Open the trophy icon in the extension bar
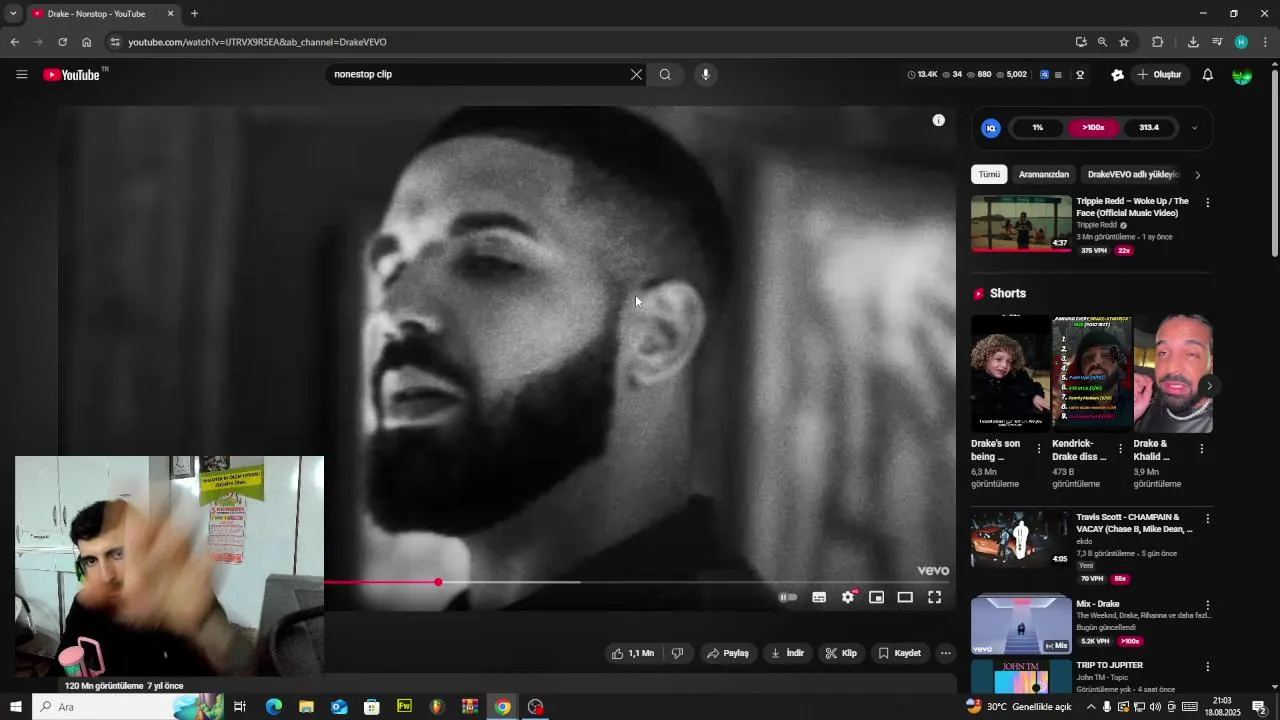Screen dimensions: 1280x720 click(x=1080, y=74)
